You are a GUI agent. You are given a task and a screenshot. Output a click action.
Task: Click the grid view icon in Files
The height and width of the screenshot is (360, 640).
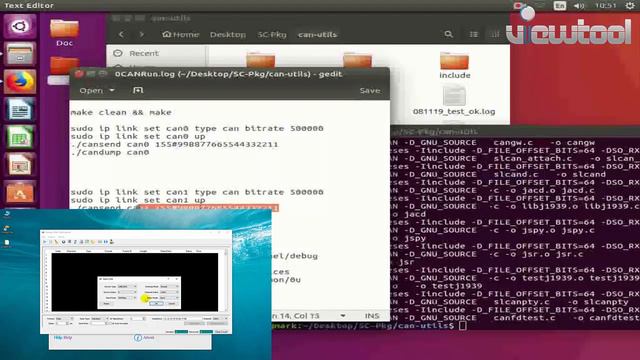(495, 35)
